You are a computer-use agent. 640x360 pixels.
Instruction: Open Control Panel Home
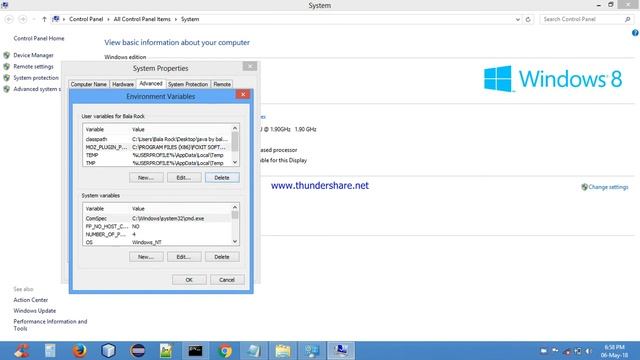coord(39,38)
